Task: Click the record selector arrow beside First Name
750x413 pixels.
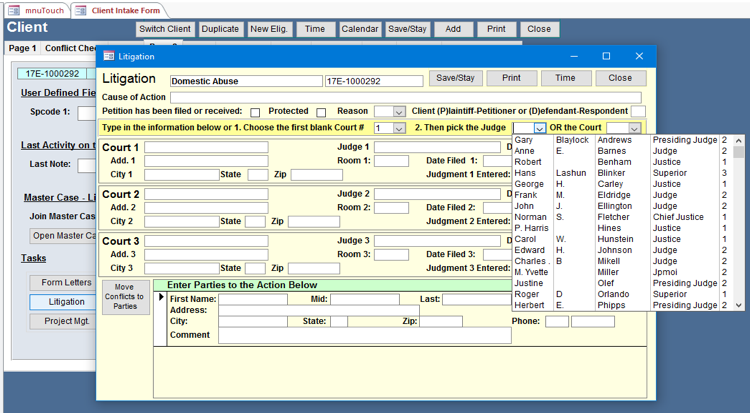Action: (x=161, y=298)
